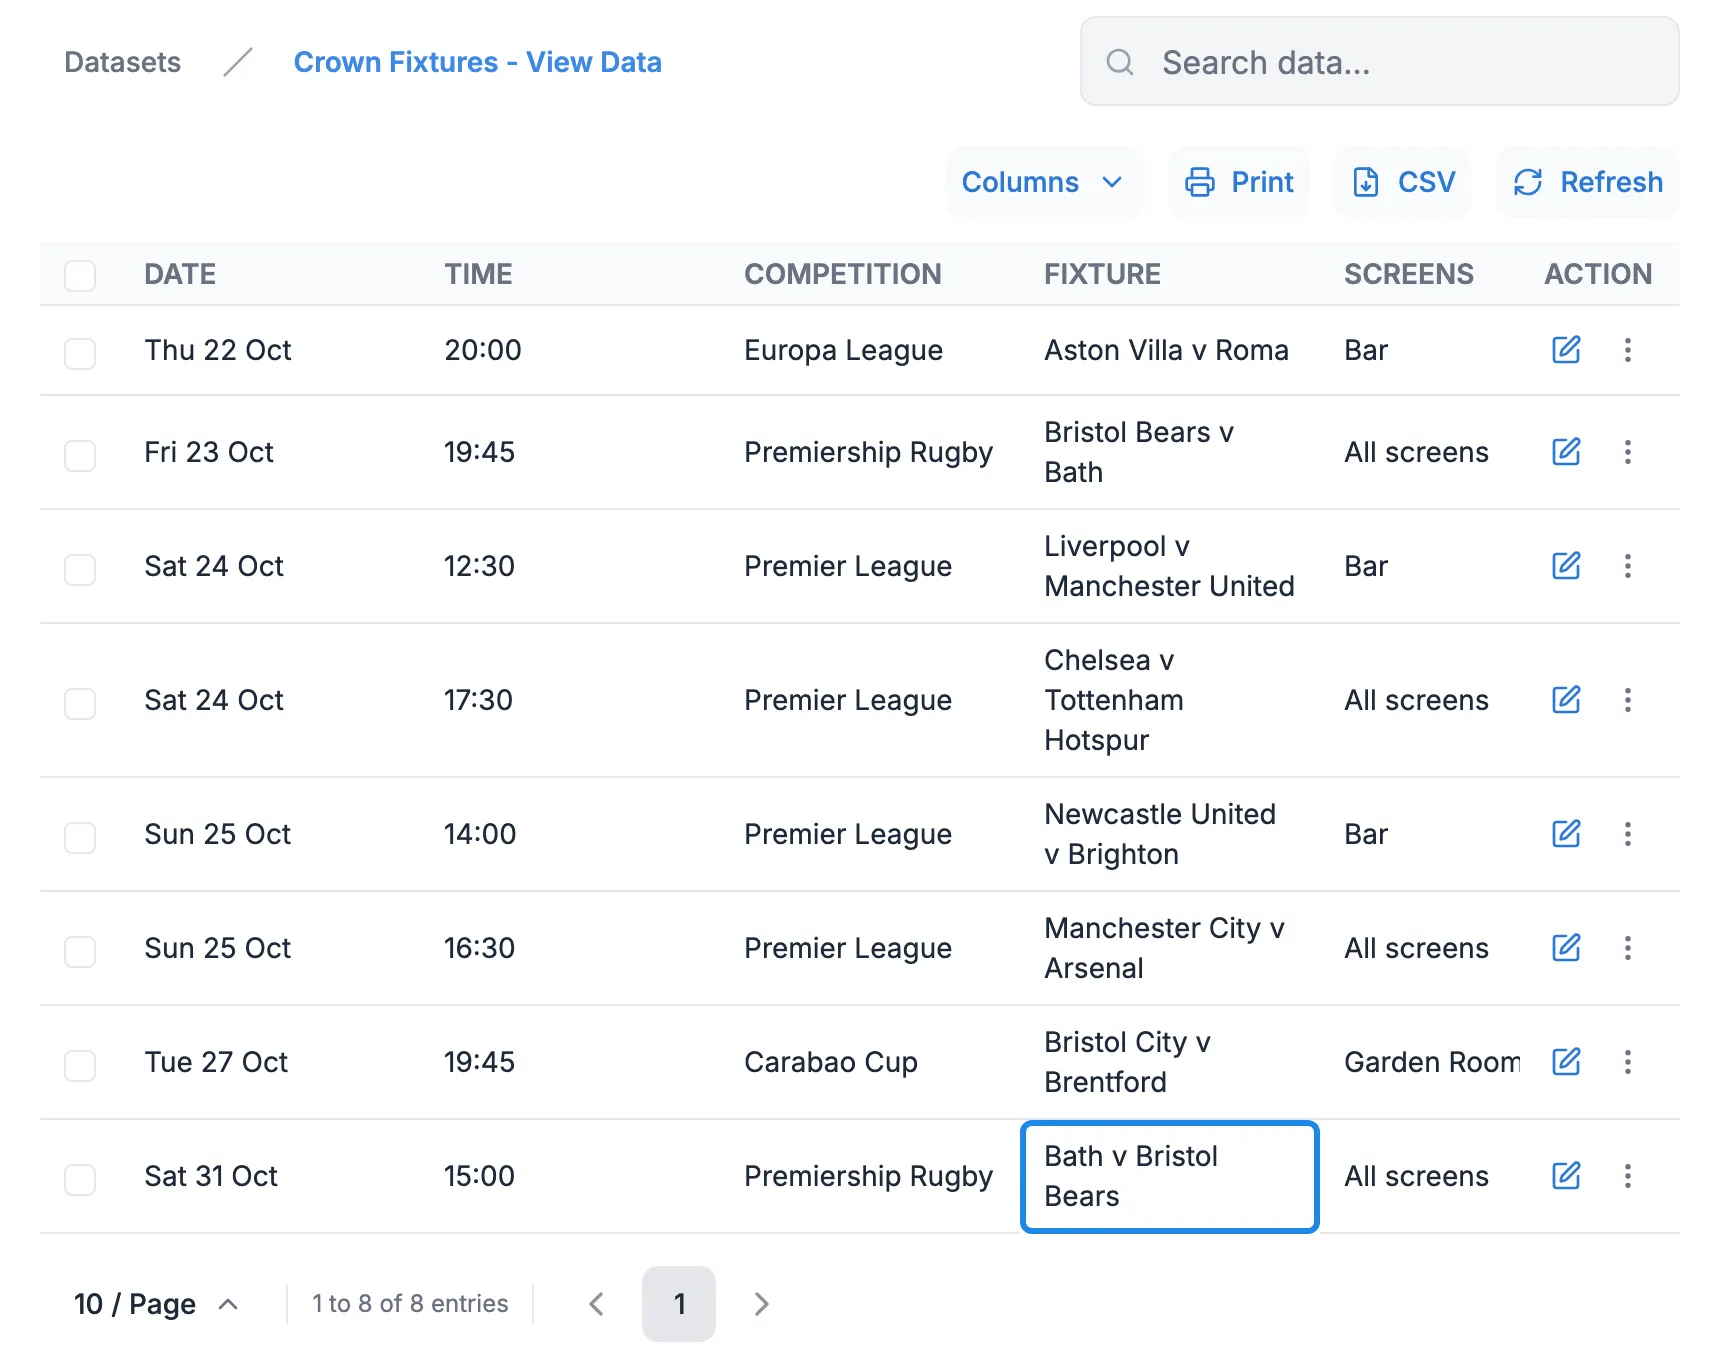Open more options for Manchester City v Arsenal
Viewport: 1720px width, 1360px height.
(1628, 948)
